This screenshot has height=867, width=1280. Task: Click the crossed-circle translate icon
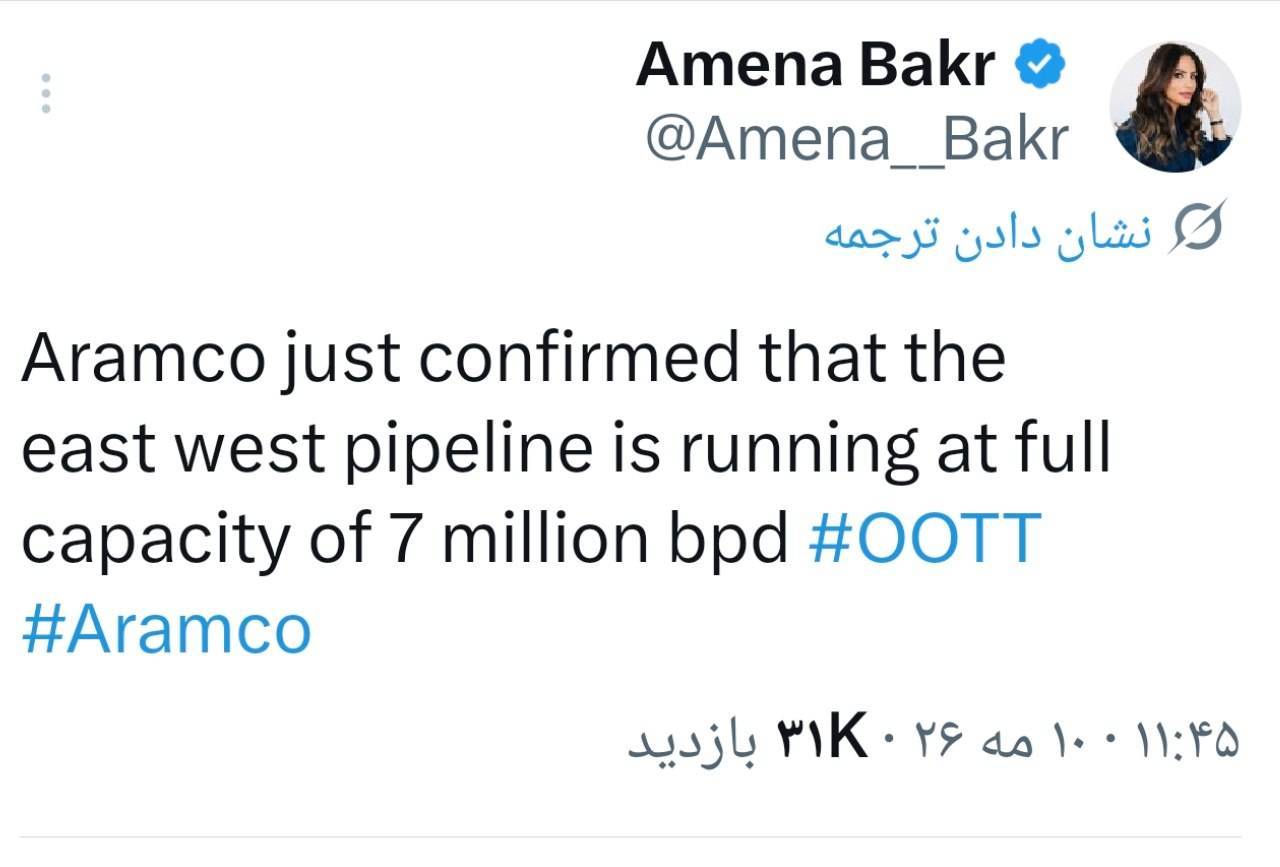[1198, 229]
